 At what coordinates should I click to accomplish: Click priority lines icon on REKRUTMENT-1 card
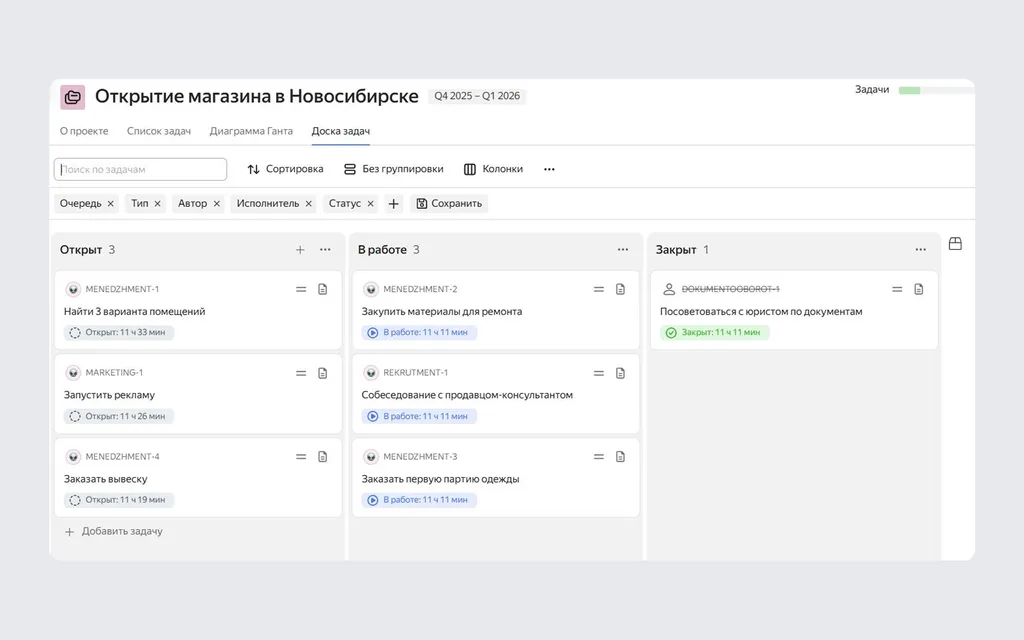599,373
